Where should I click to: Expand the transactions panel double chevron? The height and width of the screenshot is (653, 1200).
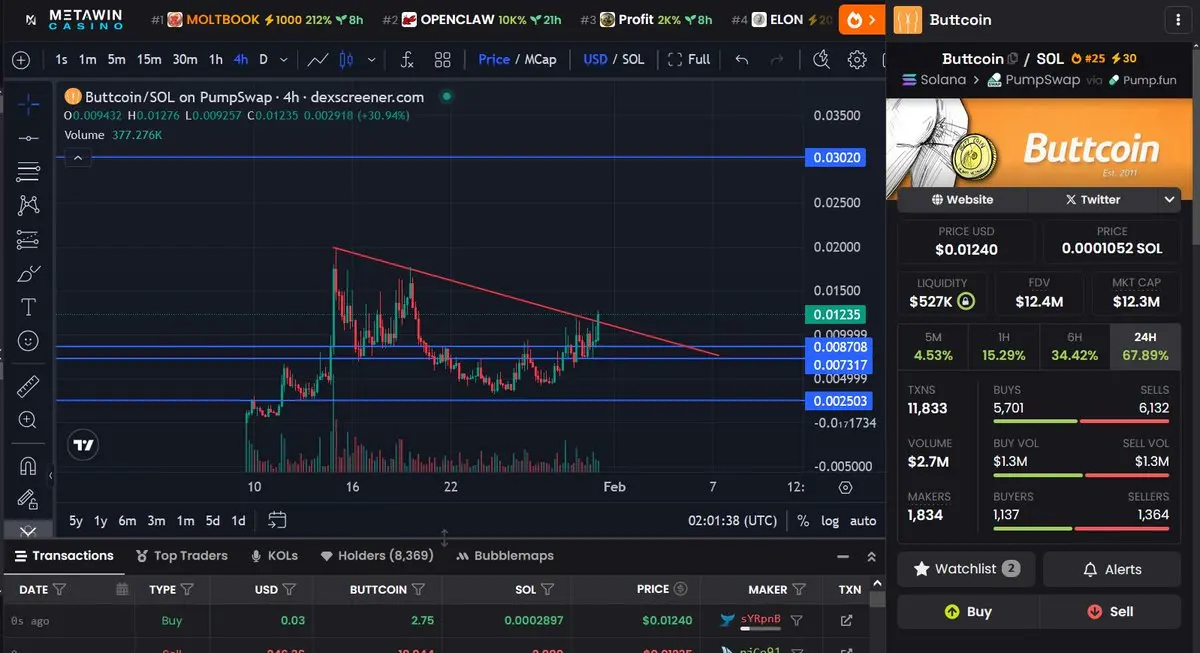871,556
